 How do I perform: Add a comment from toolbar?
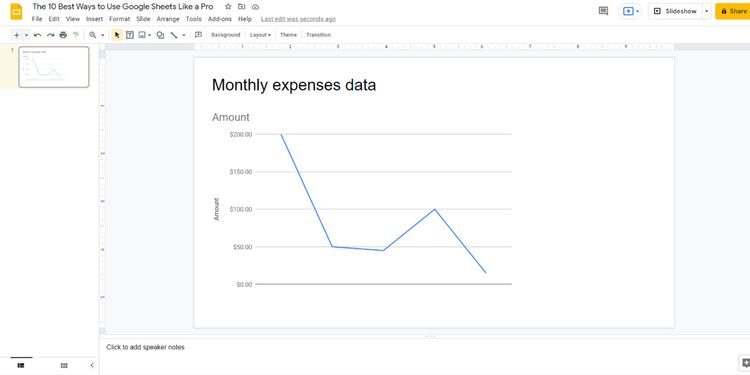199,35
